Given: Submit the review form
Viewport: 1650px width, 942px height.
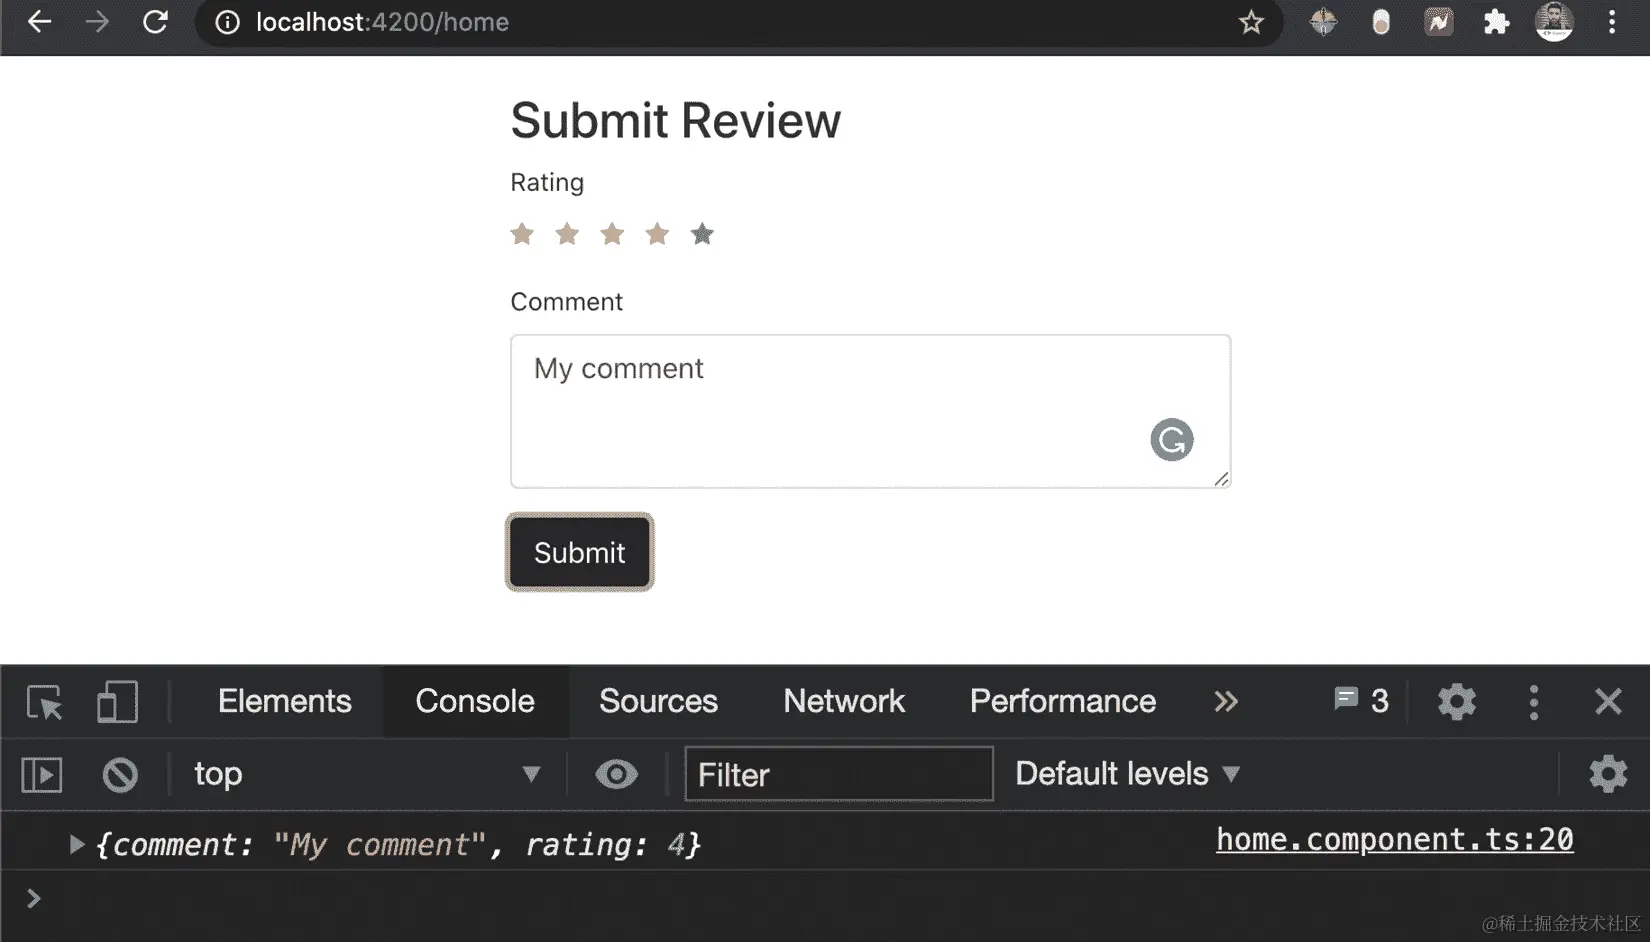Looking at the screenshot, I should coord(580,552).
